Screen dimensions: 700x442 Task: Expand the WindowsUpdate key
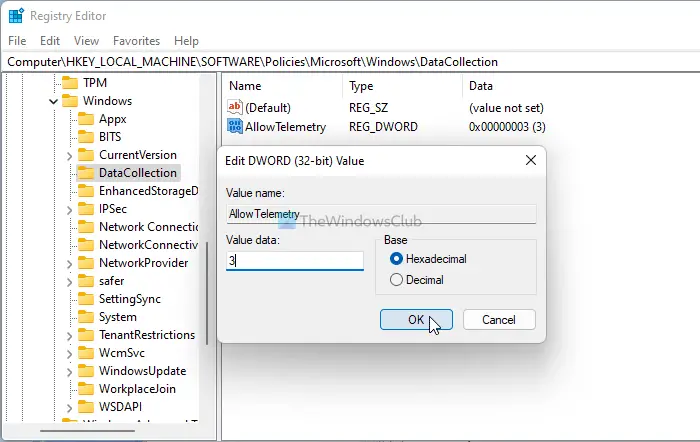coord(69,372)
